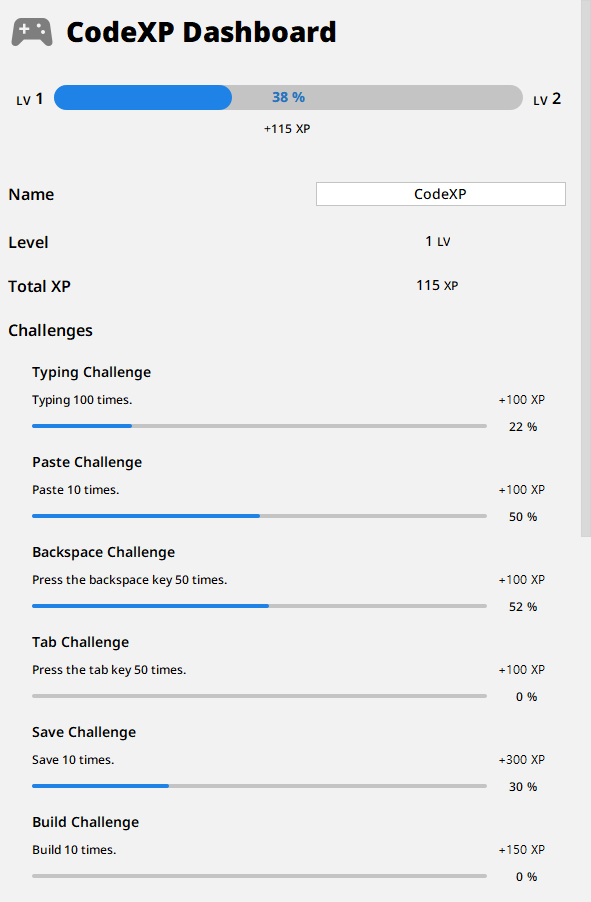Click the +115 XP label

point(287,128)
